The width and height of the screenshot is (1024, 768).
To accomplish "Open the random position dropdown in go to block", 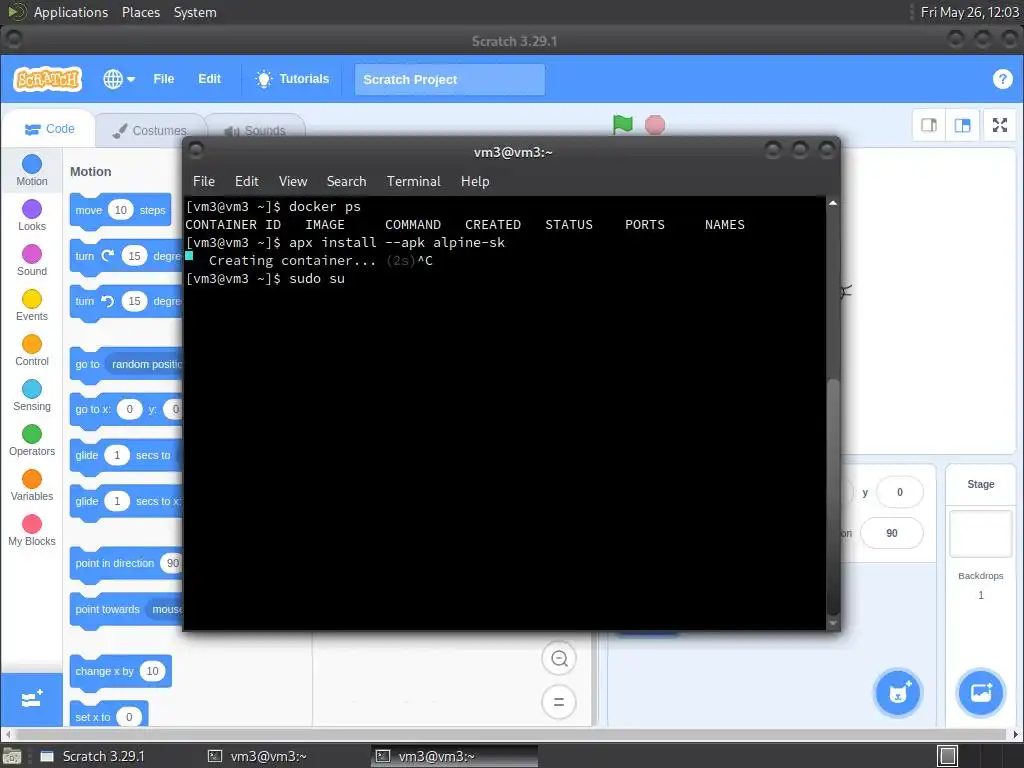I will (x=146, y=364).
